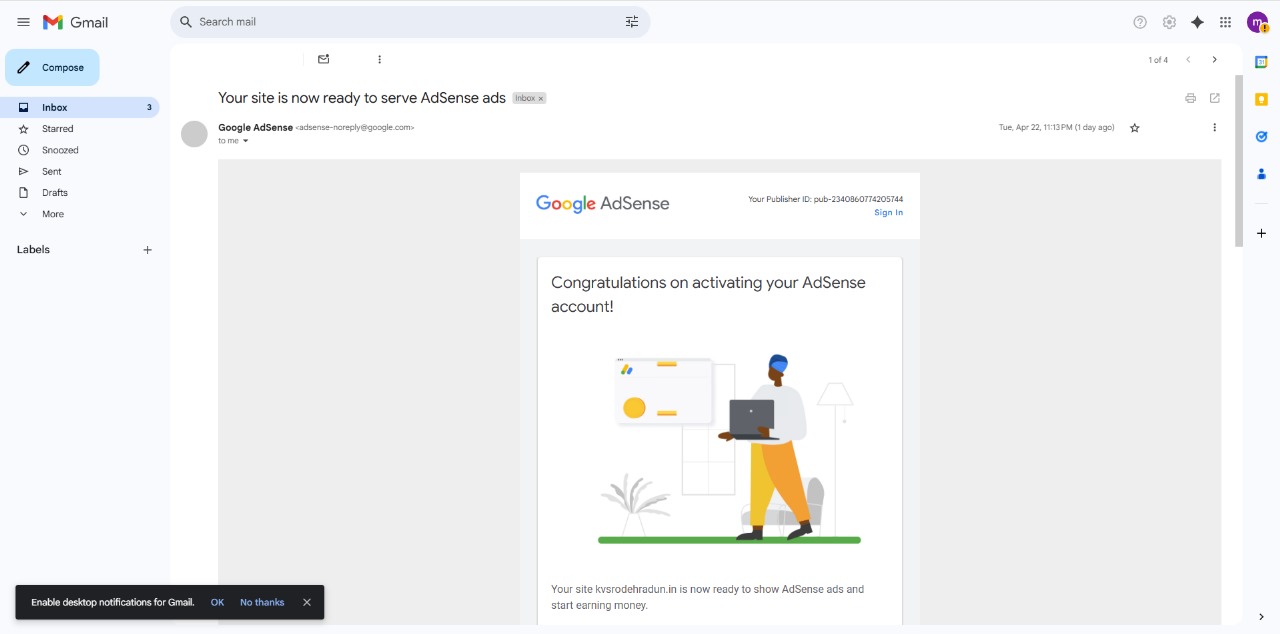The height and width of the screenshot is (634, 1280).
Task: Click the kvsrodehradun.in site link
Action: 635,589
